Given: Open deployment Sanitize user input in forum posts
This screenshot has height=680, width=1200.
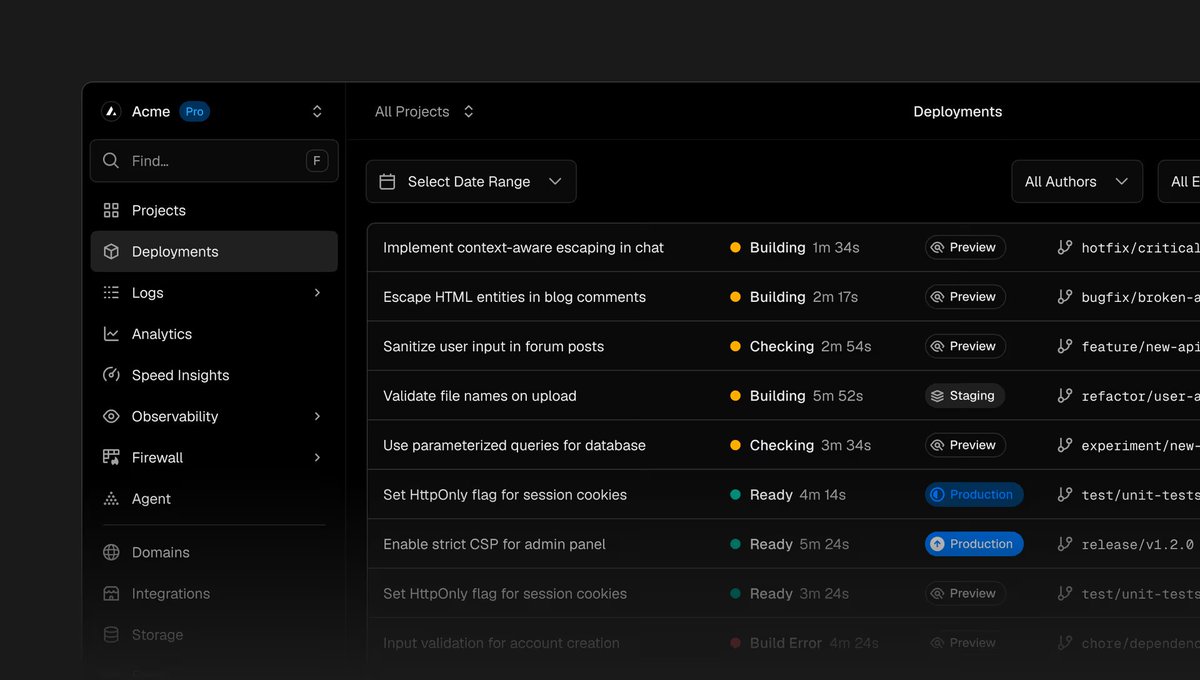Looking at the screenshot, I should [493, 347].
